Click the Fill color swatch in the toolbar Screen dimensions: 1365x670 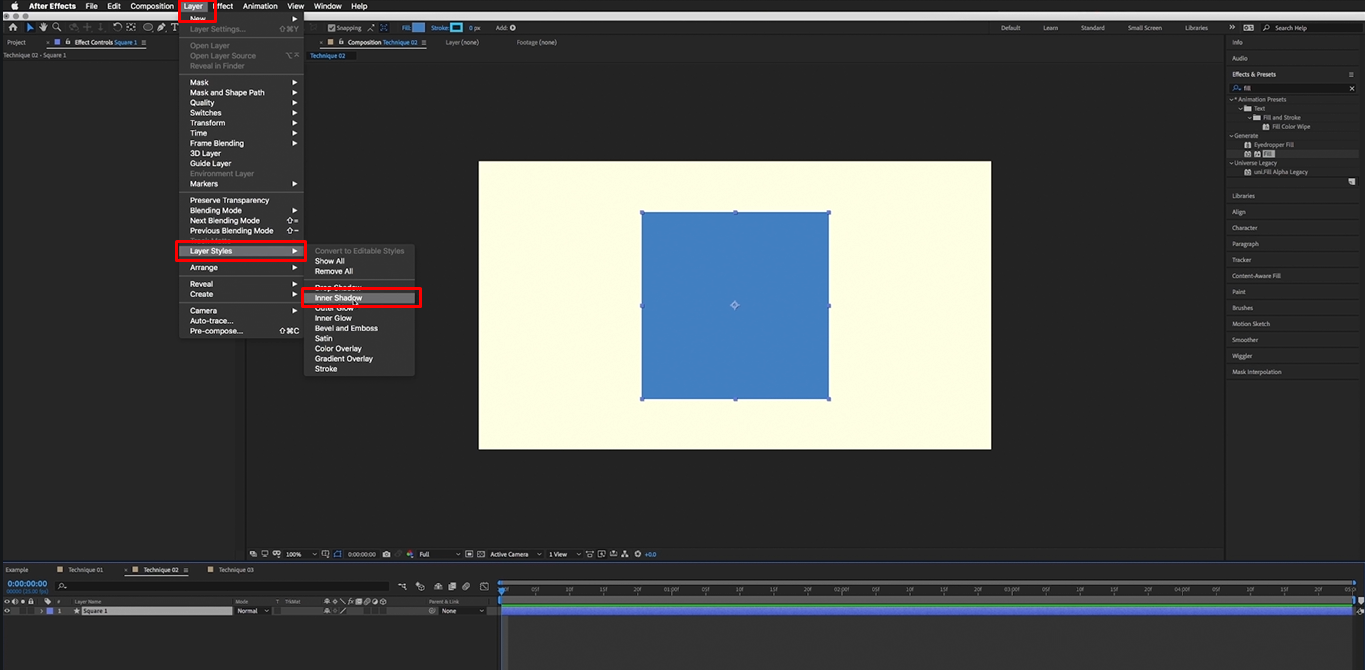click(419, 28)
